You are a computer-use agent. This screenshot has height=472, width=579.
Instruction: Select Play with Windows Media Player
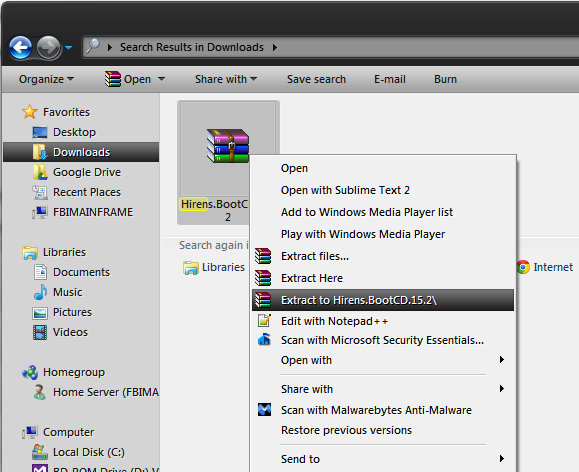click(x=383, y=234)
